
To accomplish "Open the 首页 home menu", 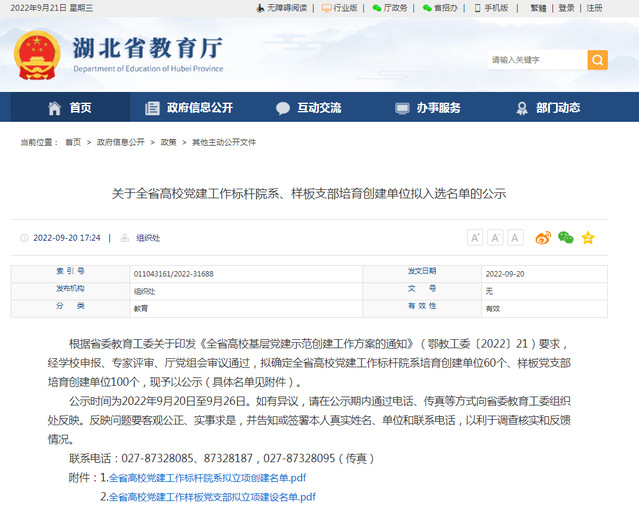I will tap(69, 108).
